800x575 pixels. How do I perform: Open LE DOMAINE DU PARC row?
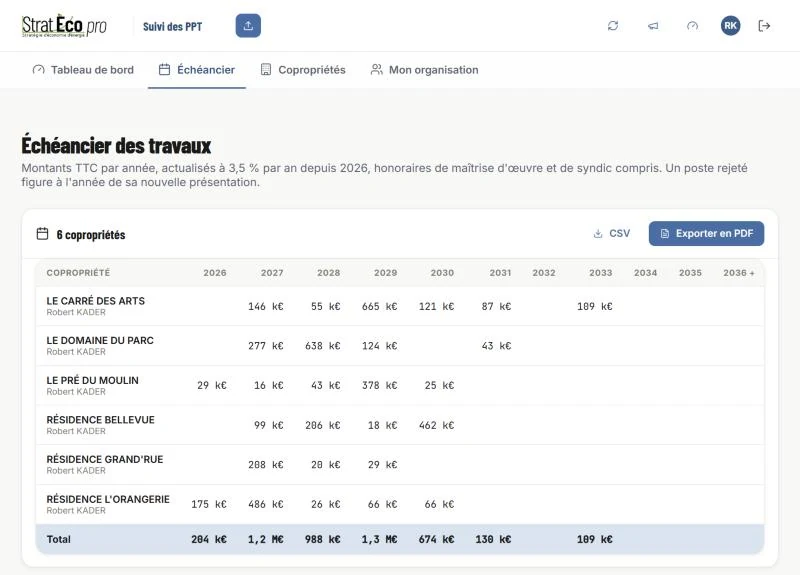[x=399, y=345]
